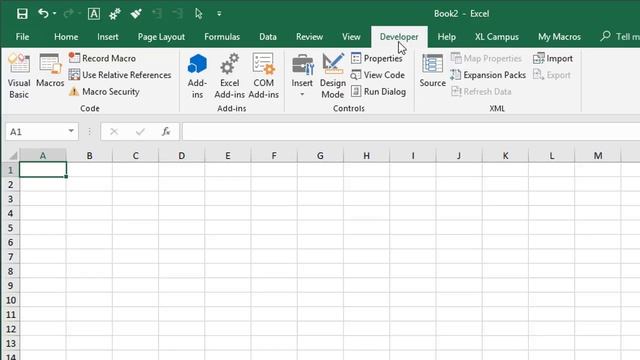This screenshot has height=360, width=640.
Task: Go to the Formulas tab
Action: [222, 37]
